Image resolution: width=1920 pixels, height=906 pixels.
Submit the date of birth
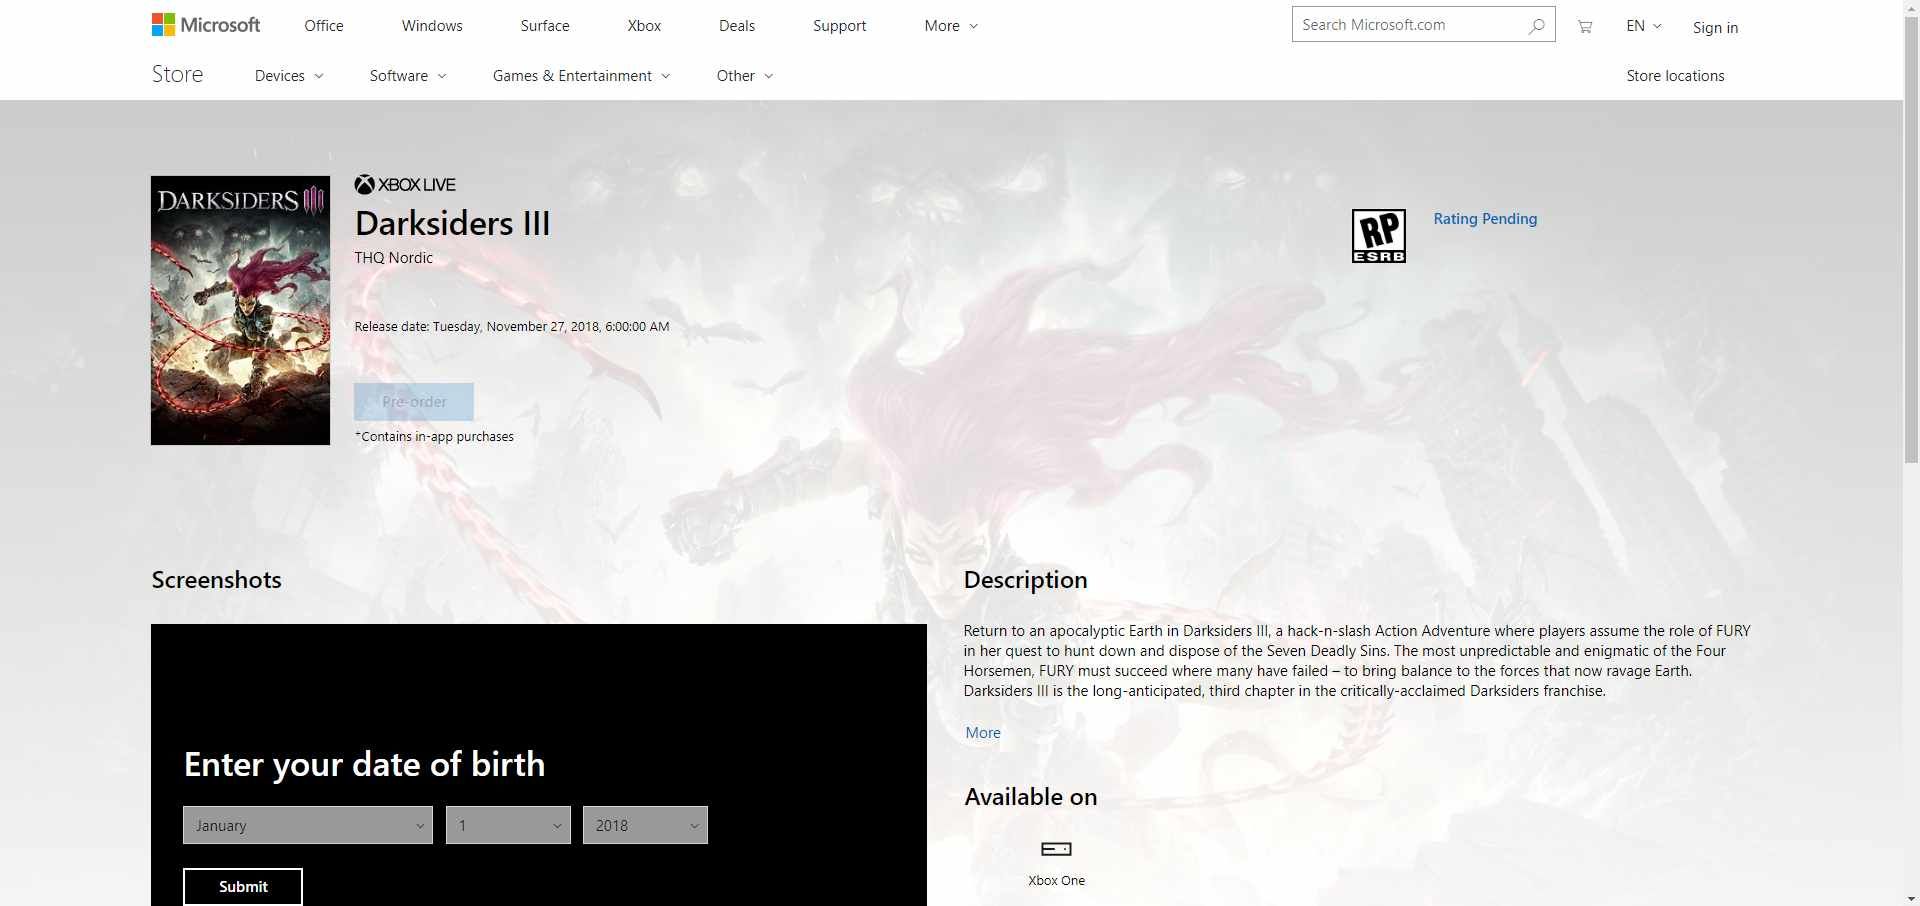[x=243, y=887]
